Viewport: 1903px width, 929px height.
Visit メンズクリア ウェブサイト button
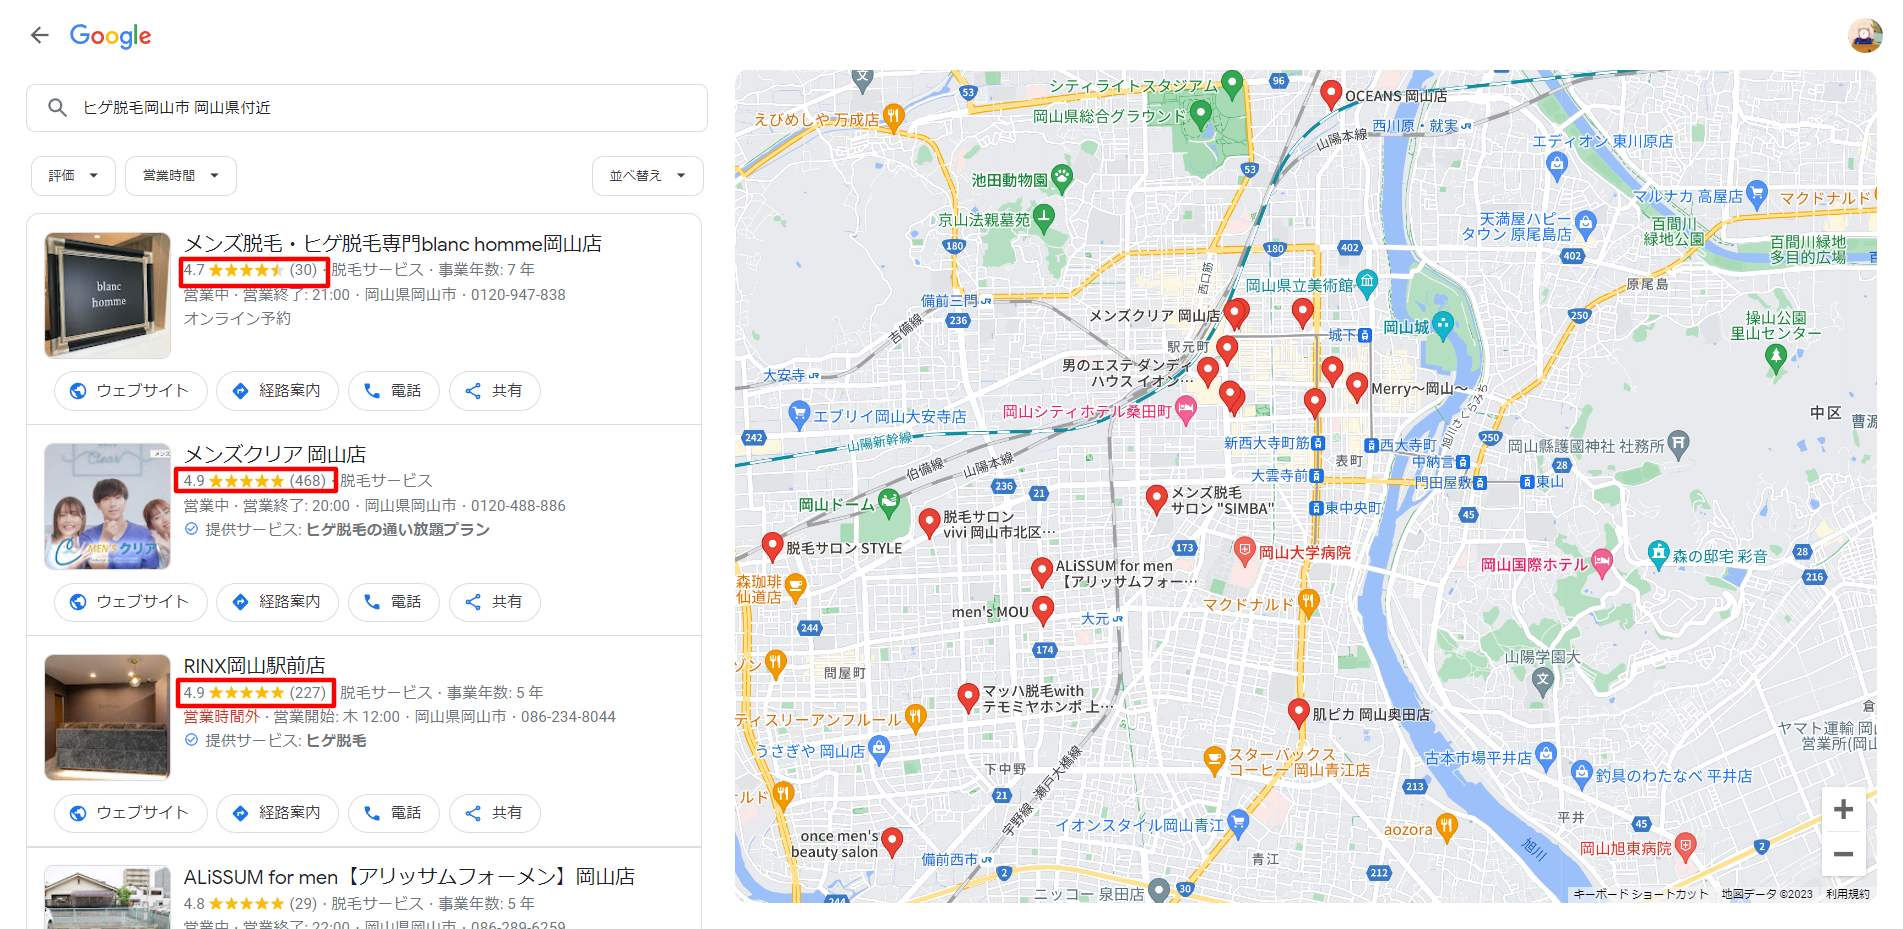[131, 602]
